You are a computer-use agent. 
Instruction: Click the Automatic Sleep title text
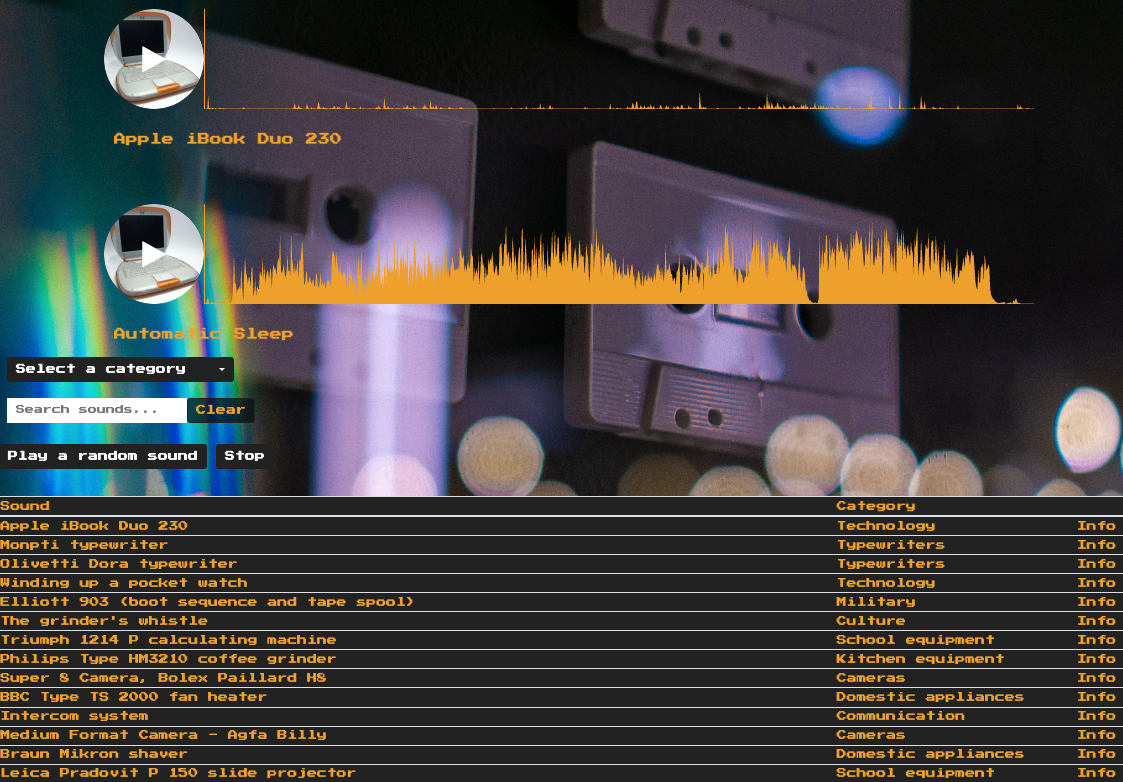coord(203,334)
